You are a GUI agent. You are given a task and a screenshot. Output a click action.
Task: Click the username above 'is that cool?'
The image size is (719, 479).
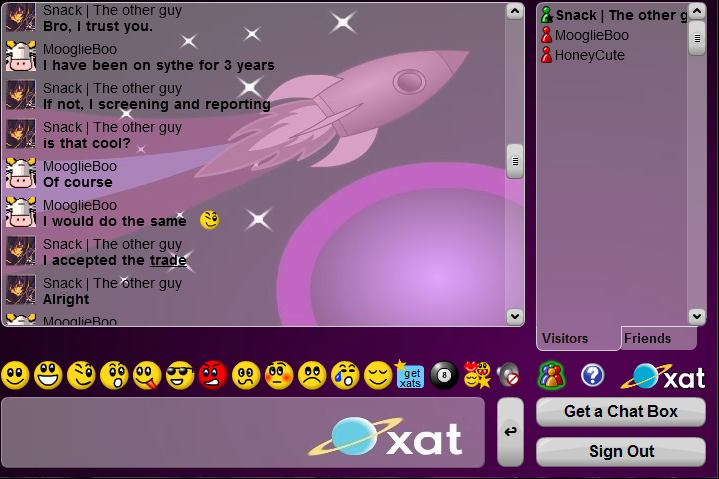[112, 127]
